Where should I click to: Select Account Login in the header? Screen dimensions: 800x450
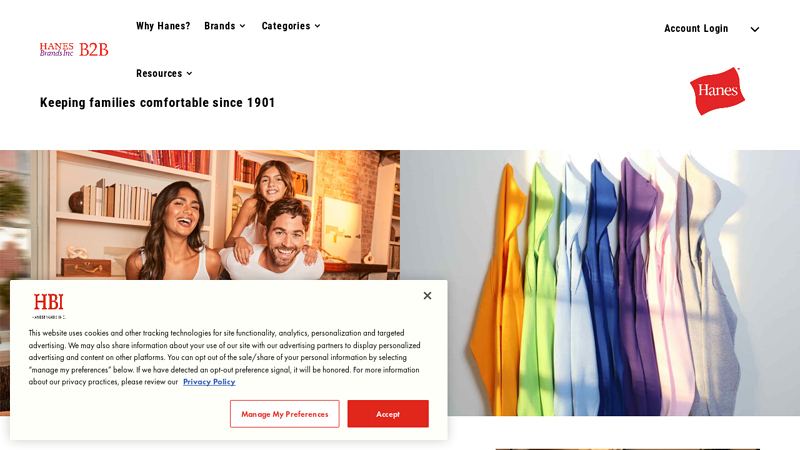coord(696,29)
